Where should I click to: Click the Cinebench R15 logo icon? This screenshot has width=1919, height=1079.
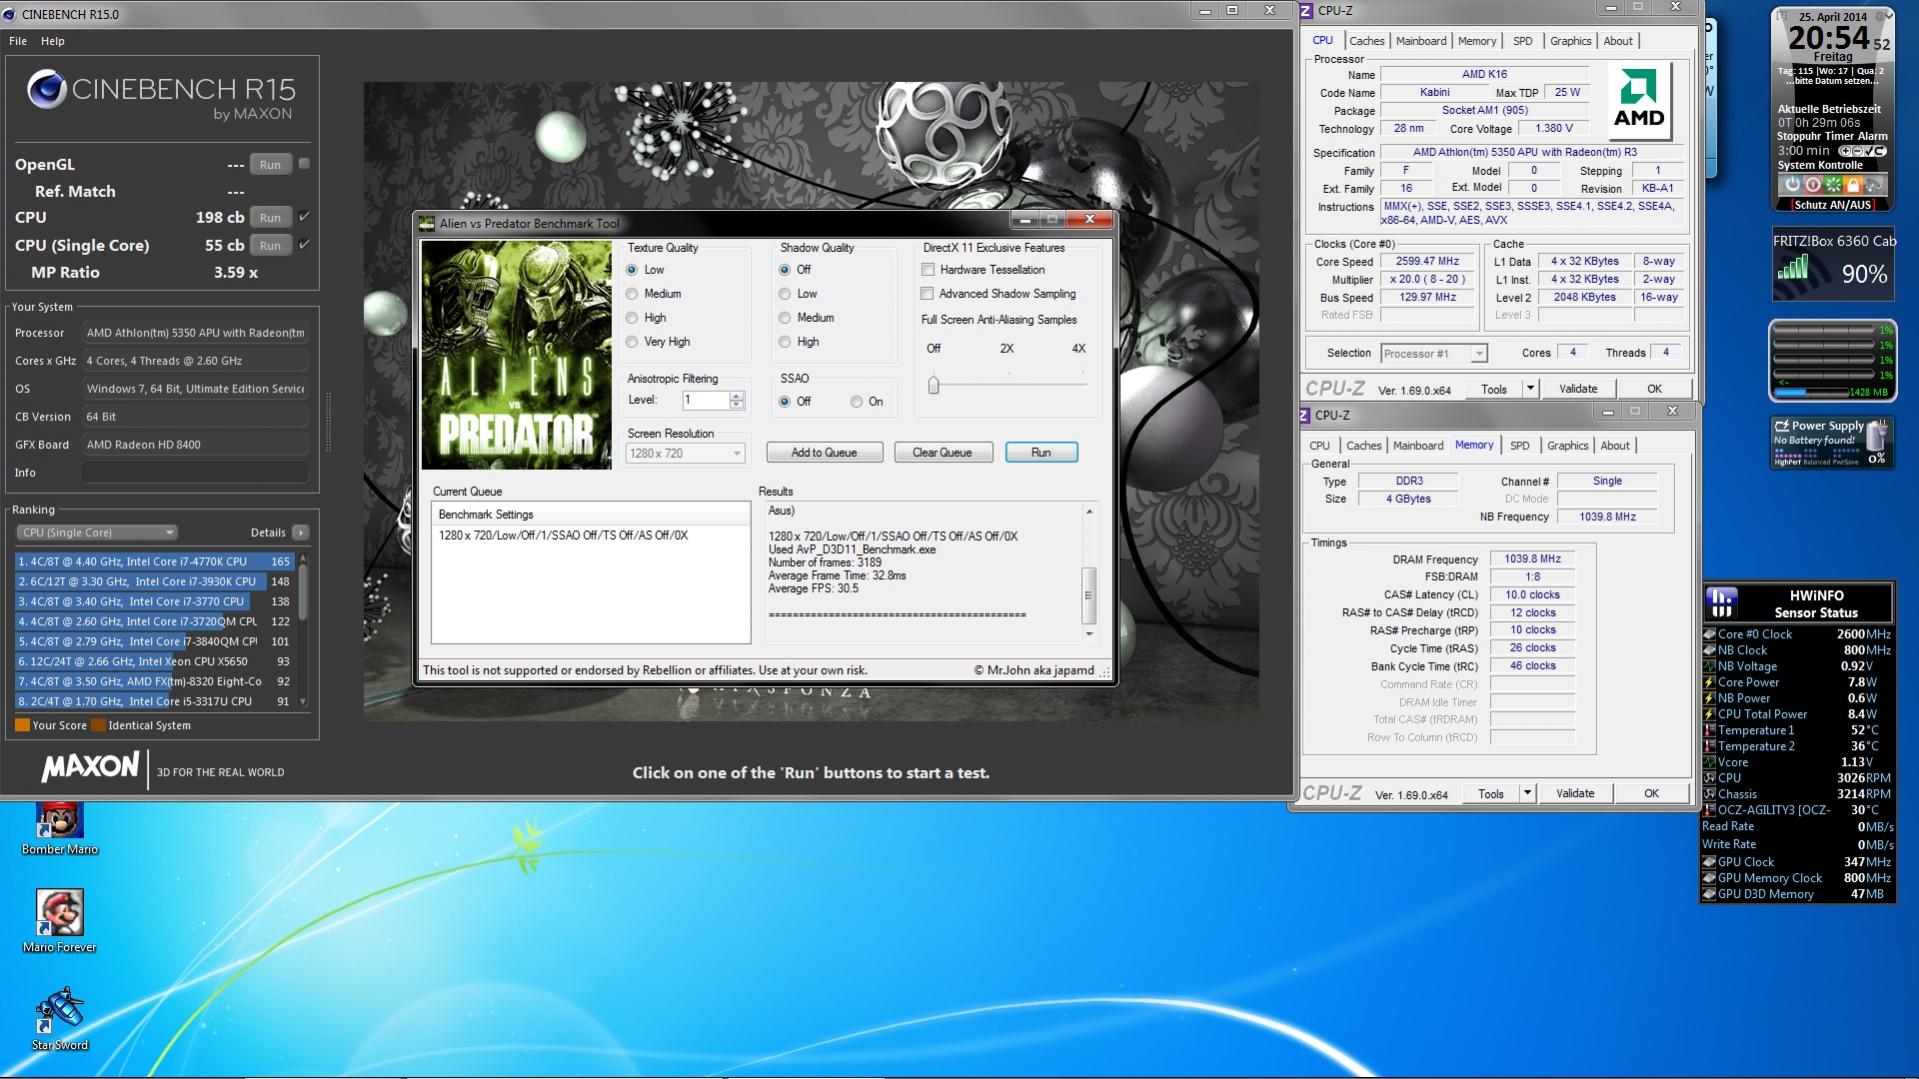click(46, 90)
